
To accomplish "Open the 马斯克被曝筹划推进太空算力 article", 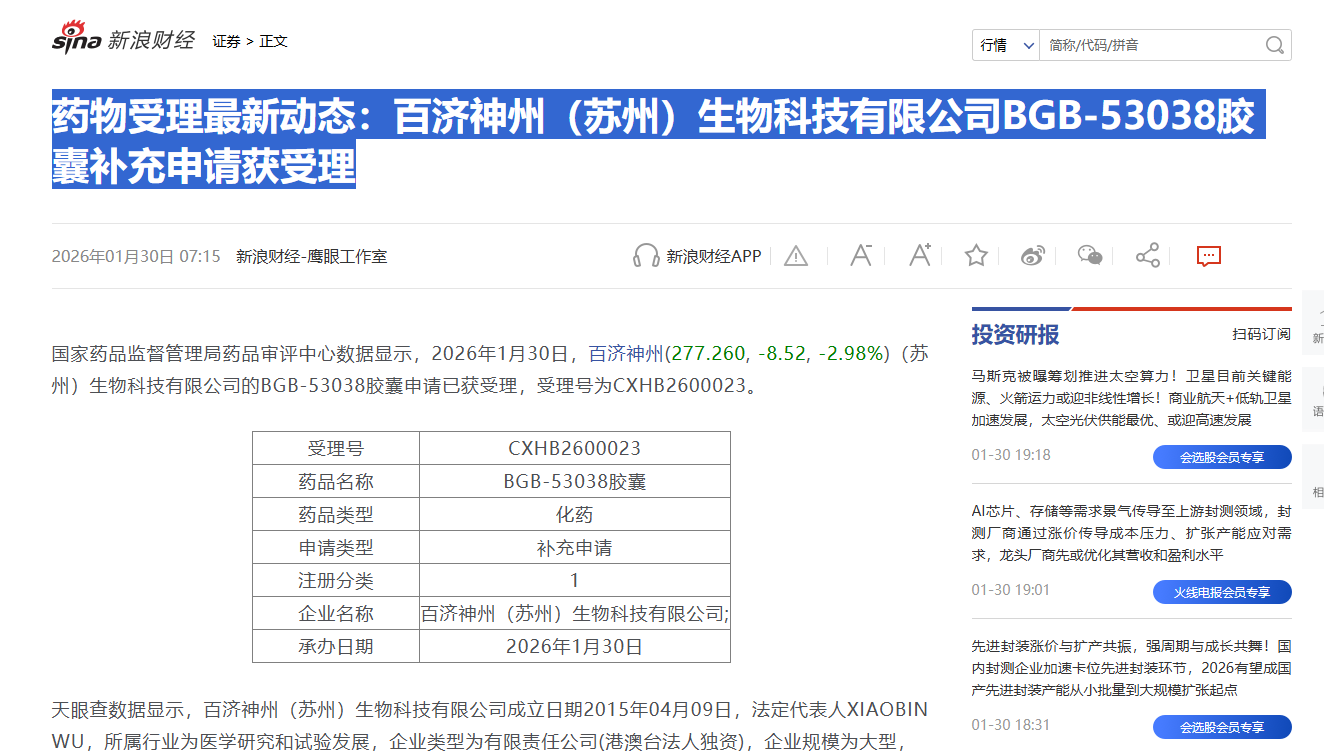I will tap(1131, 398).
